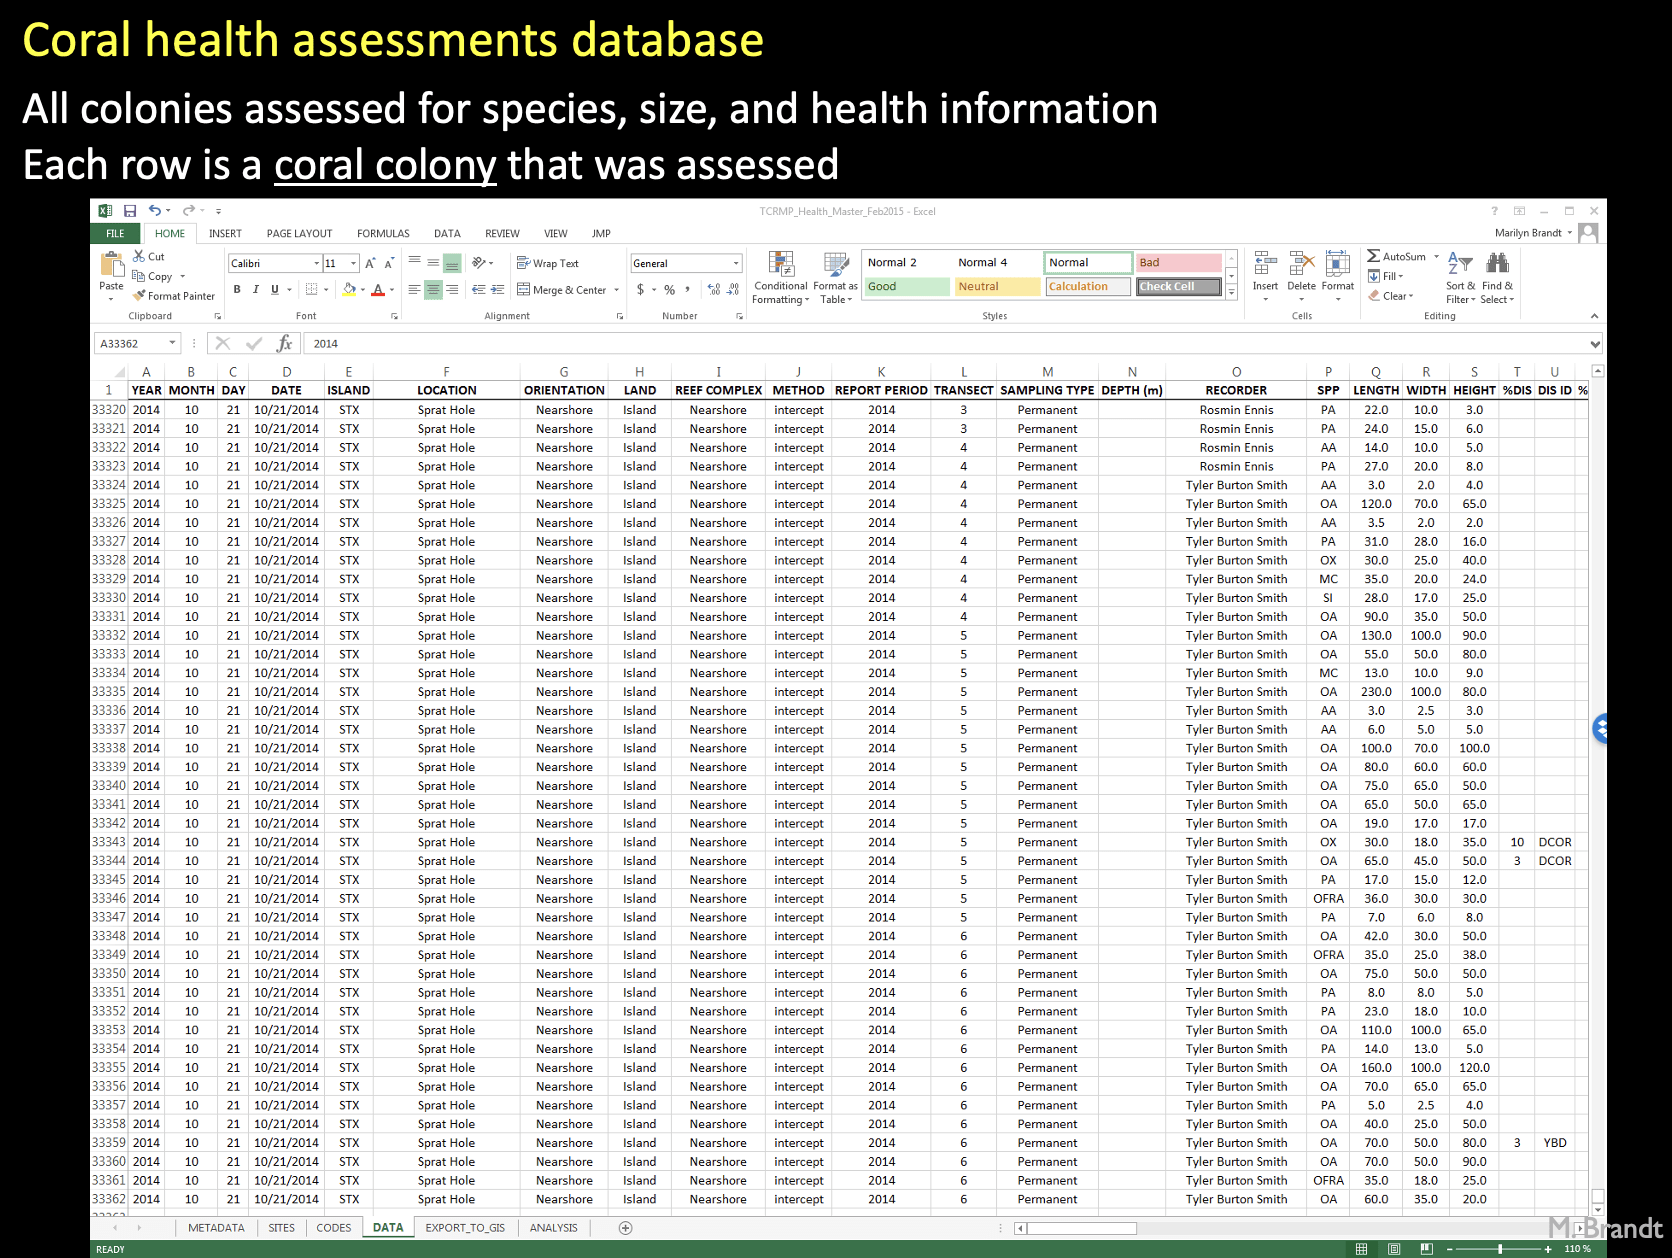Increase font size with the larger A
1672x1258 pixels.
point(370,263)
